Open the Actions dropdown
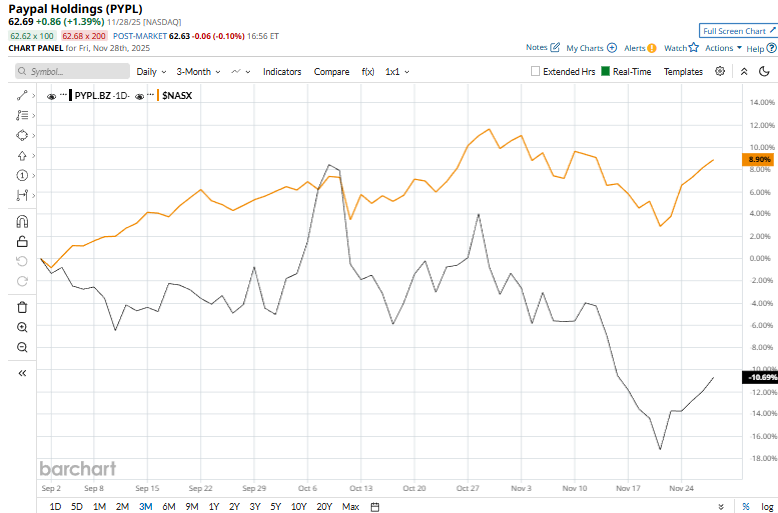Image resolution: width=778 pixels, height=513 pixels. 723,48
